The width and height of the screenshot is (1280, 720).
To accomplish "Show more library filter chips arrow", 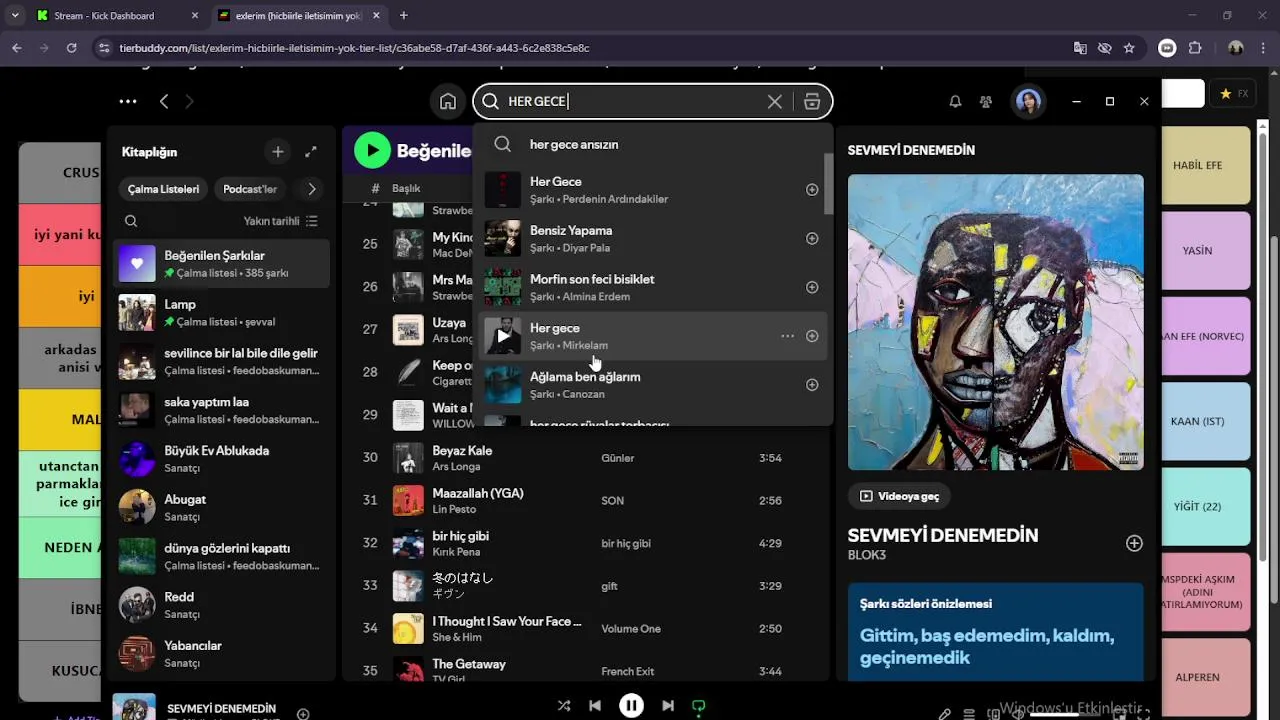I will tap(312, 189).
